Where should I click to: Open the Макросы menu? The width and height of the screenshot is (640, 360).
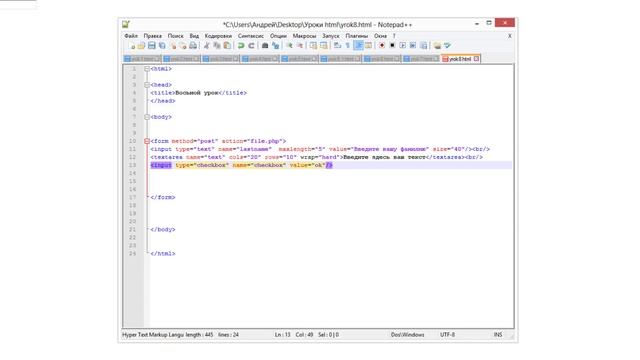(x=304, y=36)
